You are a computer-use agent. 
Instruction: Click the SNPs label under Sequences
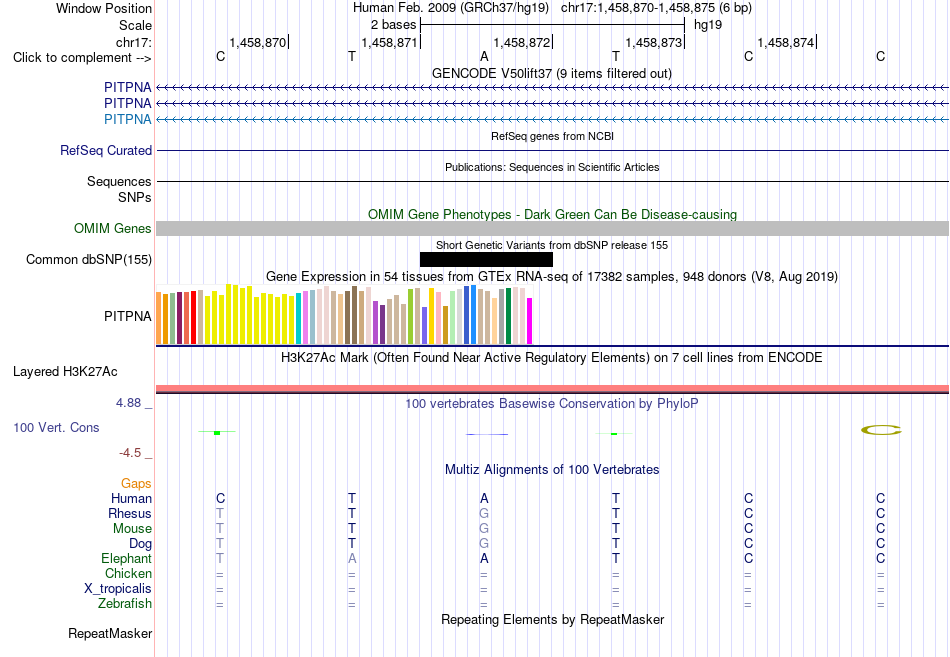pyautogui.click(x=135, y=198)
